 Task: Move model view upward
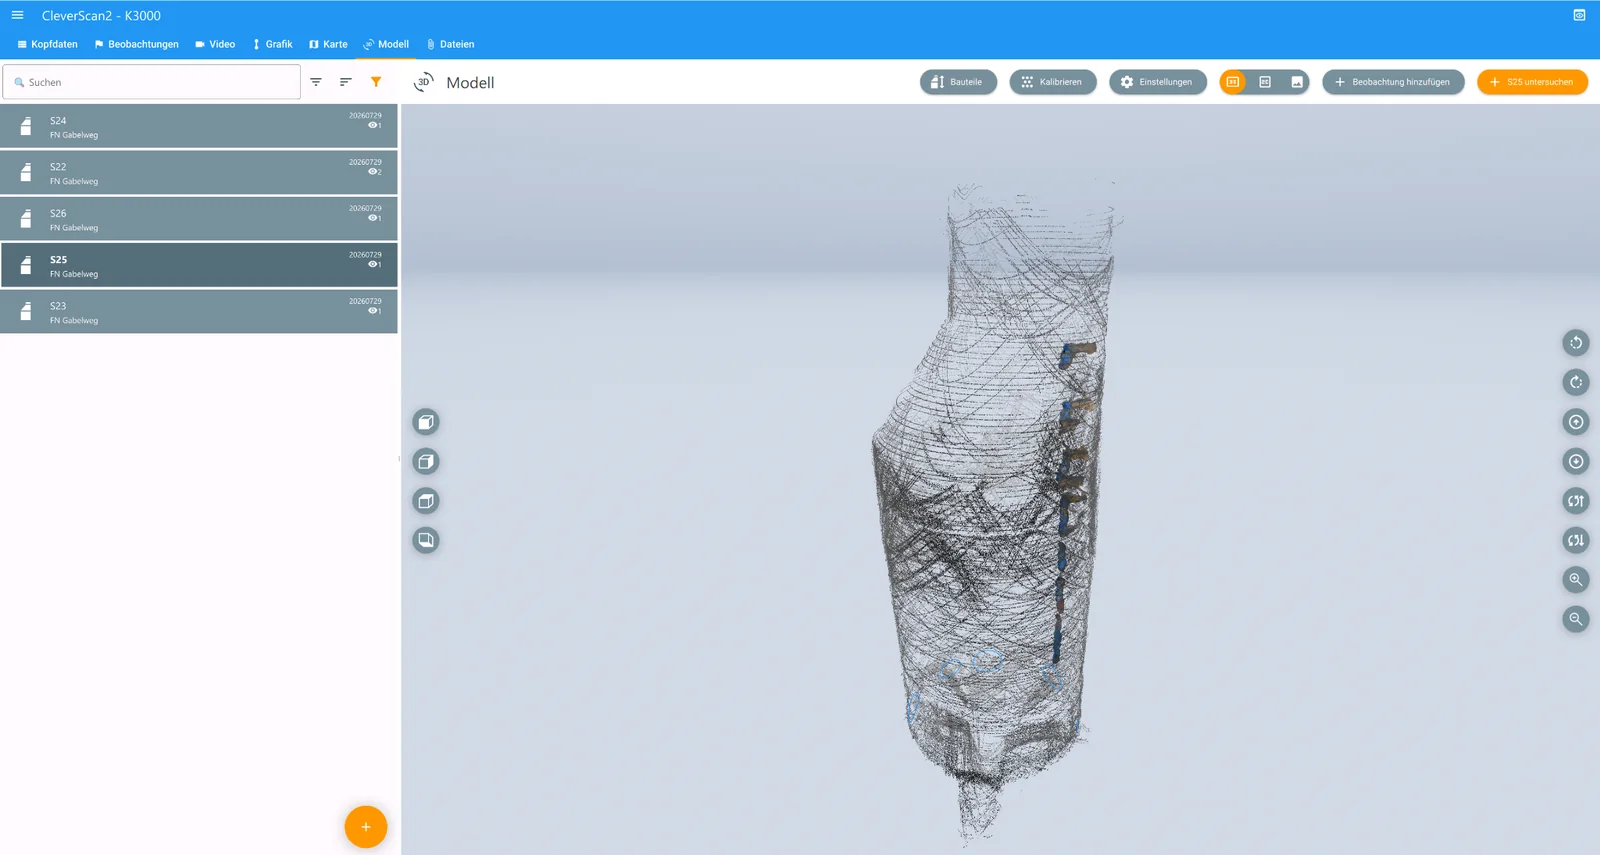pyautogui.click(x=1576, y=422)
